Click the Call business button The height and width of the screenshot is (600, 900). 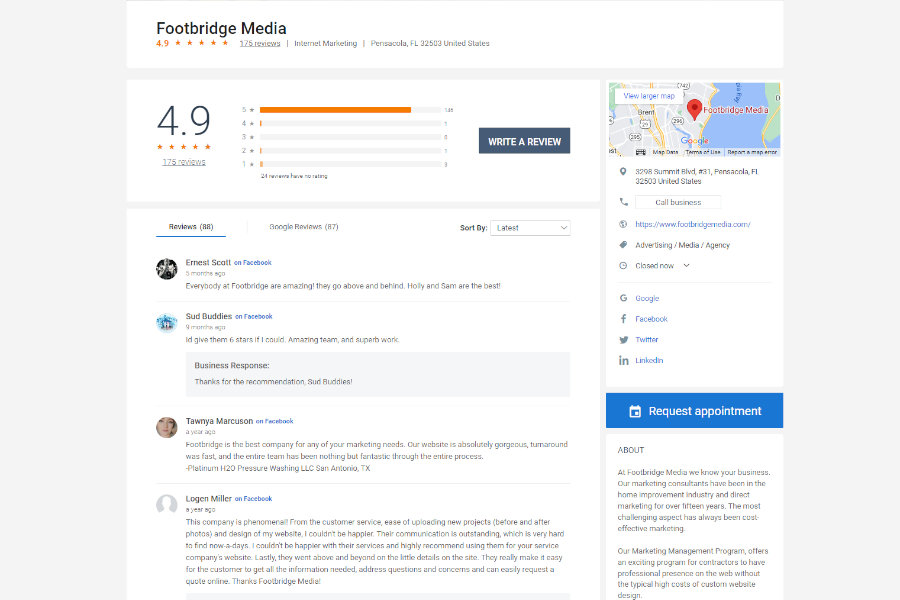pos(678,202)
